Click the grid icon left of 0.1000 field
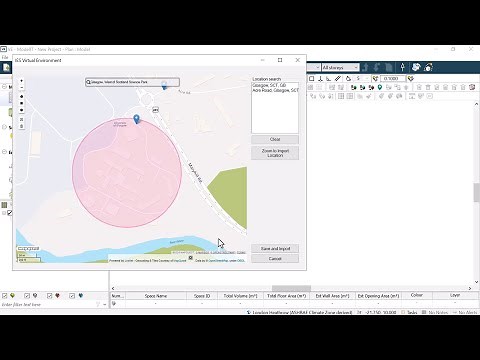 [x=376, y=79]
